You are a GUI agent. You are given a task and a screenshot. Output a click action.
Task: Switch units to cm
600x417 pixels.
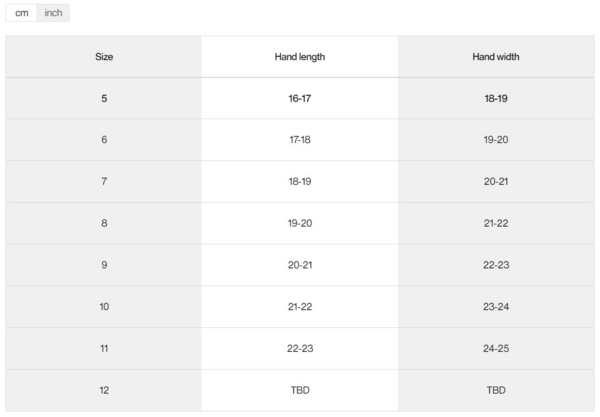[22, 13]
